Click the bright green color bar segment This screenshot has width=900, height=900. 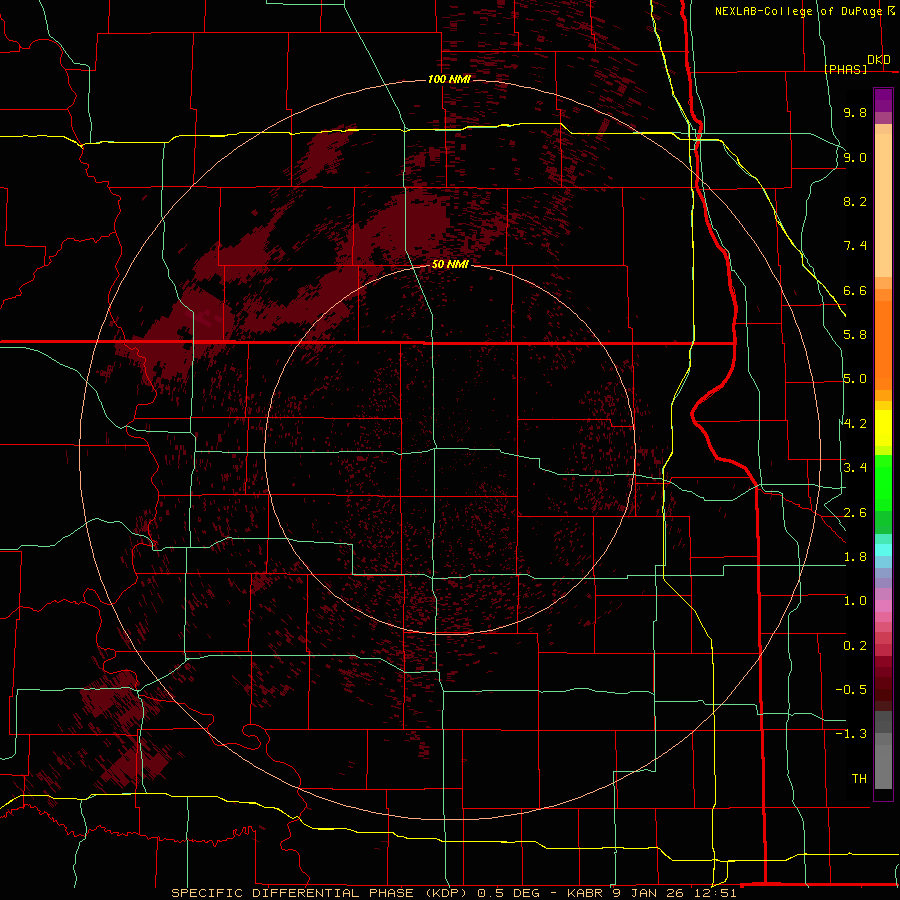(883, 483)
